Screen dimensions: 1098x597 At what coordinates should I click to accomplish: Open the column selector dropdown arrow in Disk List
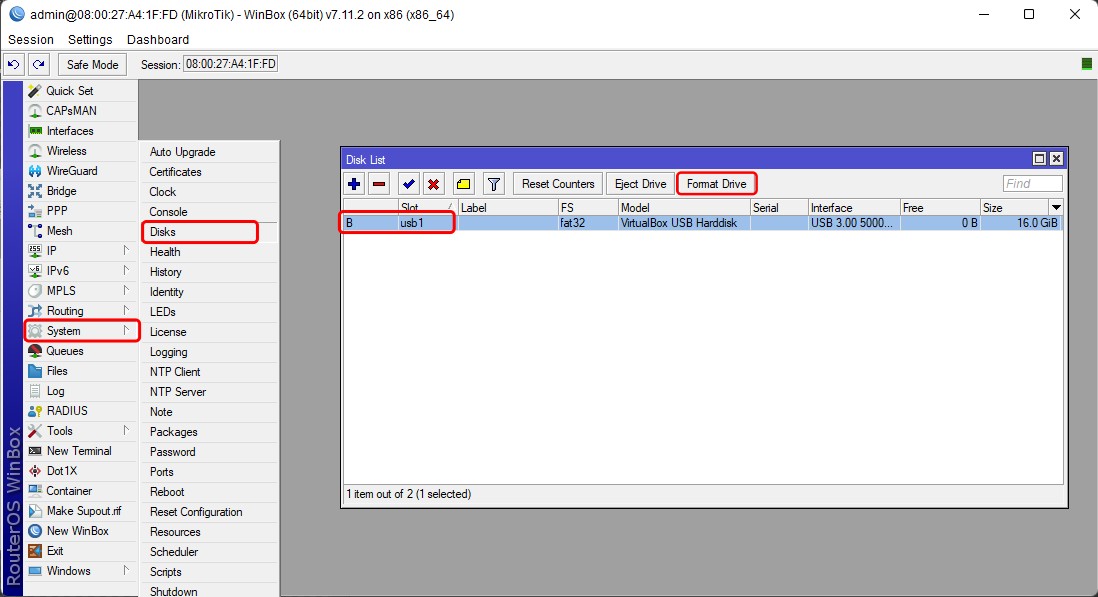click(x=1055, y=207)
